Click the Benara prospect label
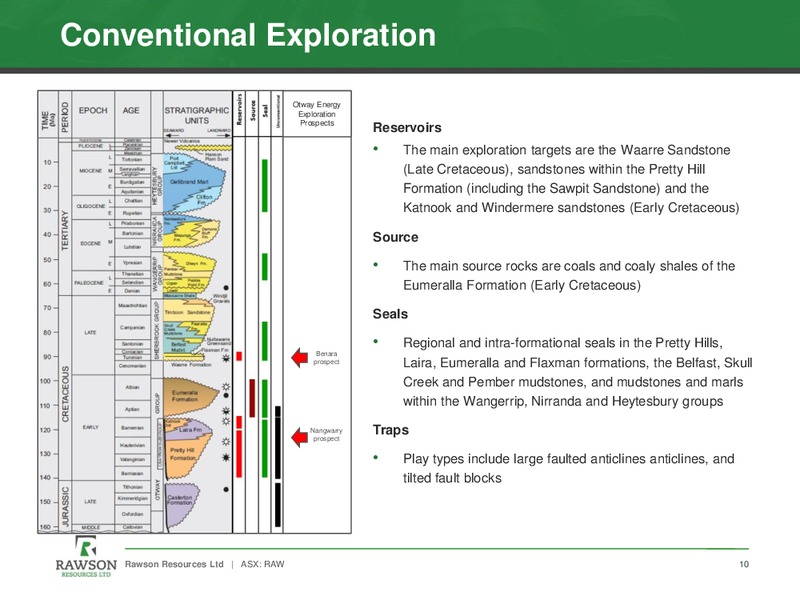This screenshot has height=600, width=800. pos(327,358)
